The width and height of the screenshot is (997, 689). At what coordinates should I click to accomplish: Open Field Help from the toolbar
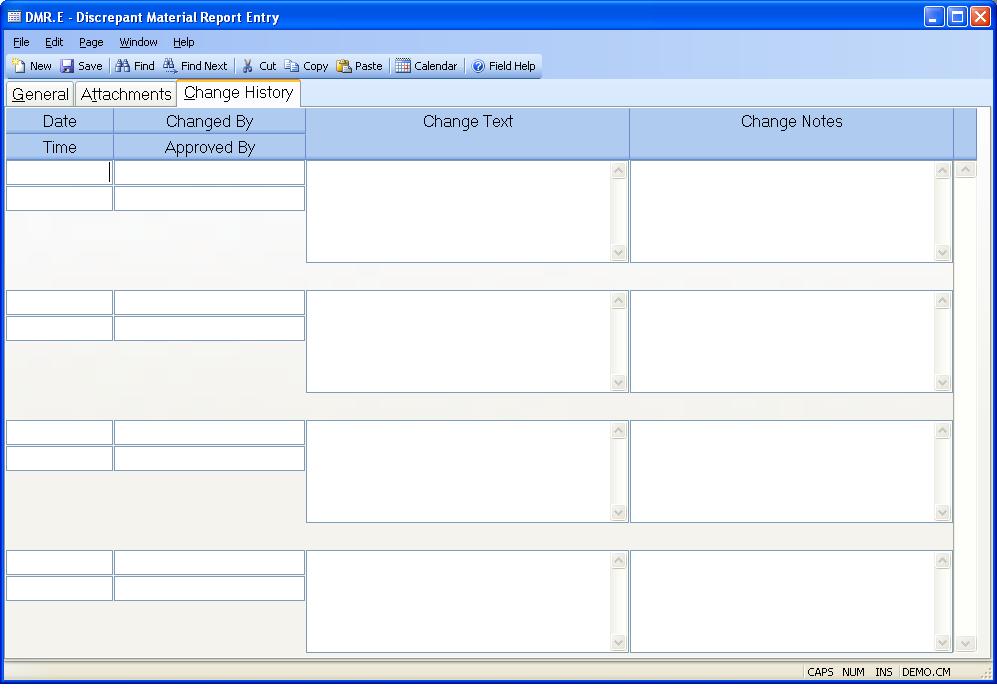(x=479, y=66)
